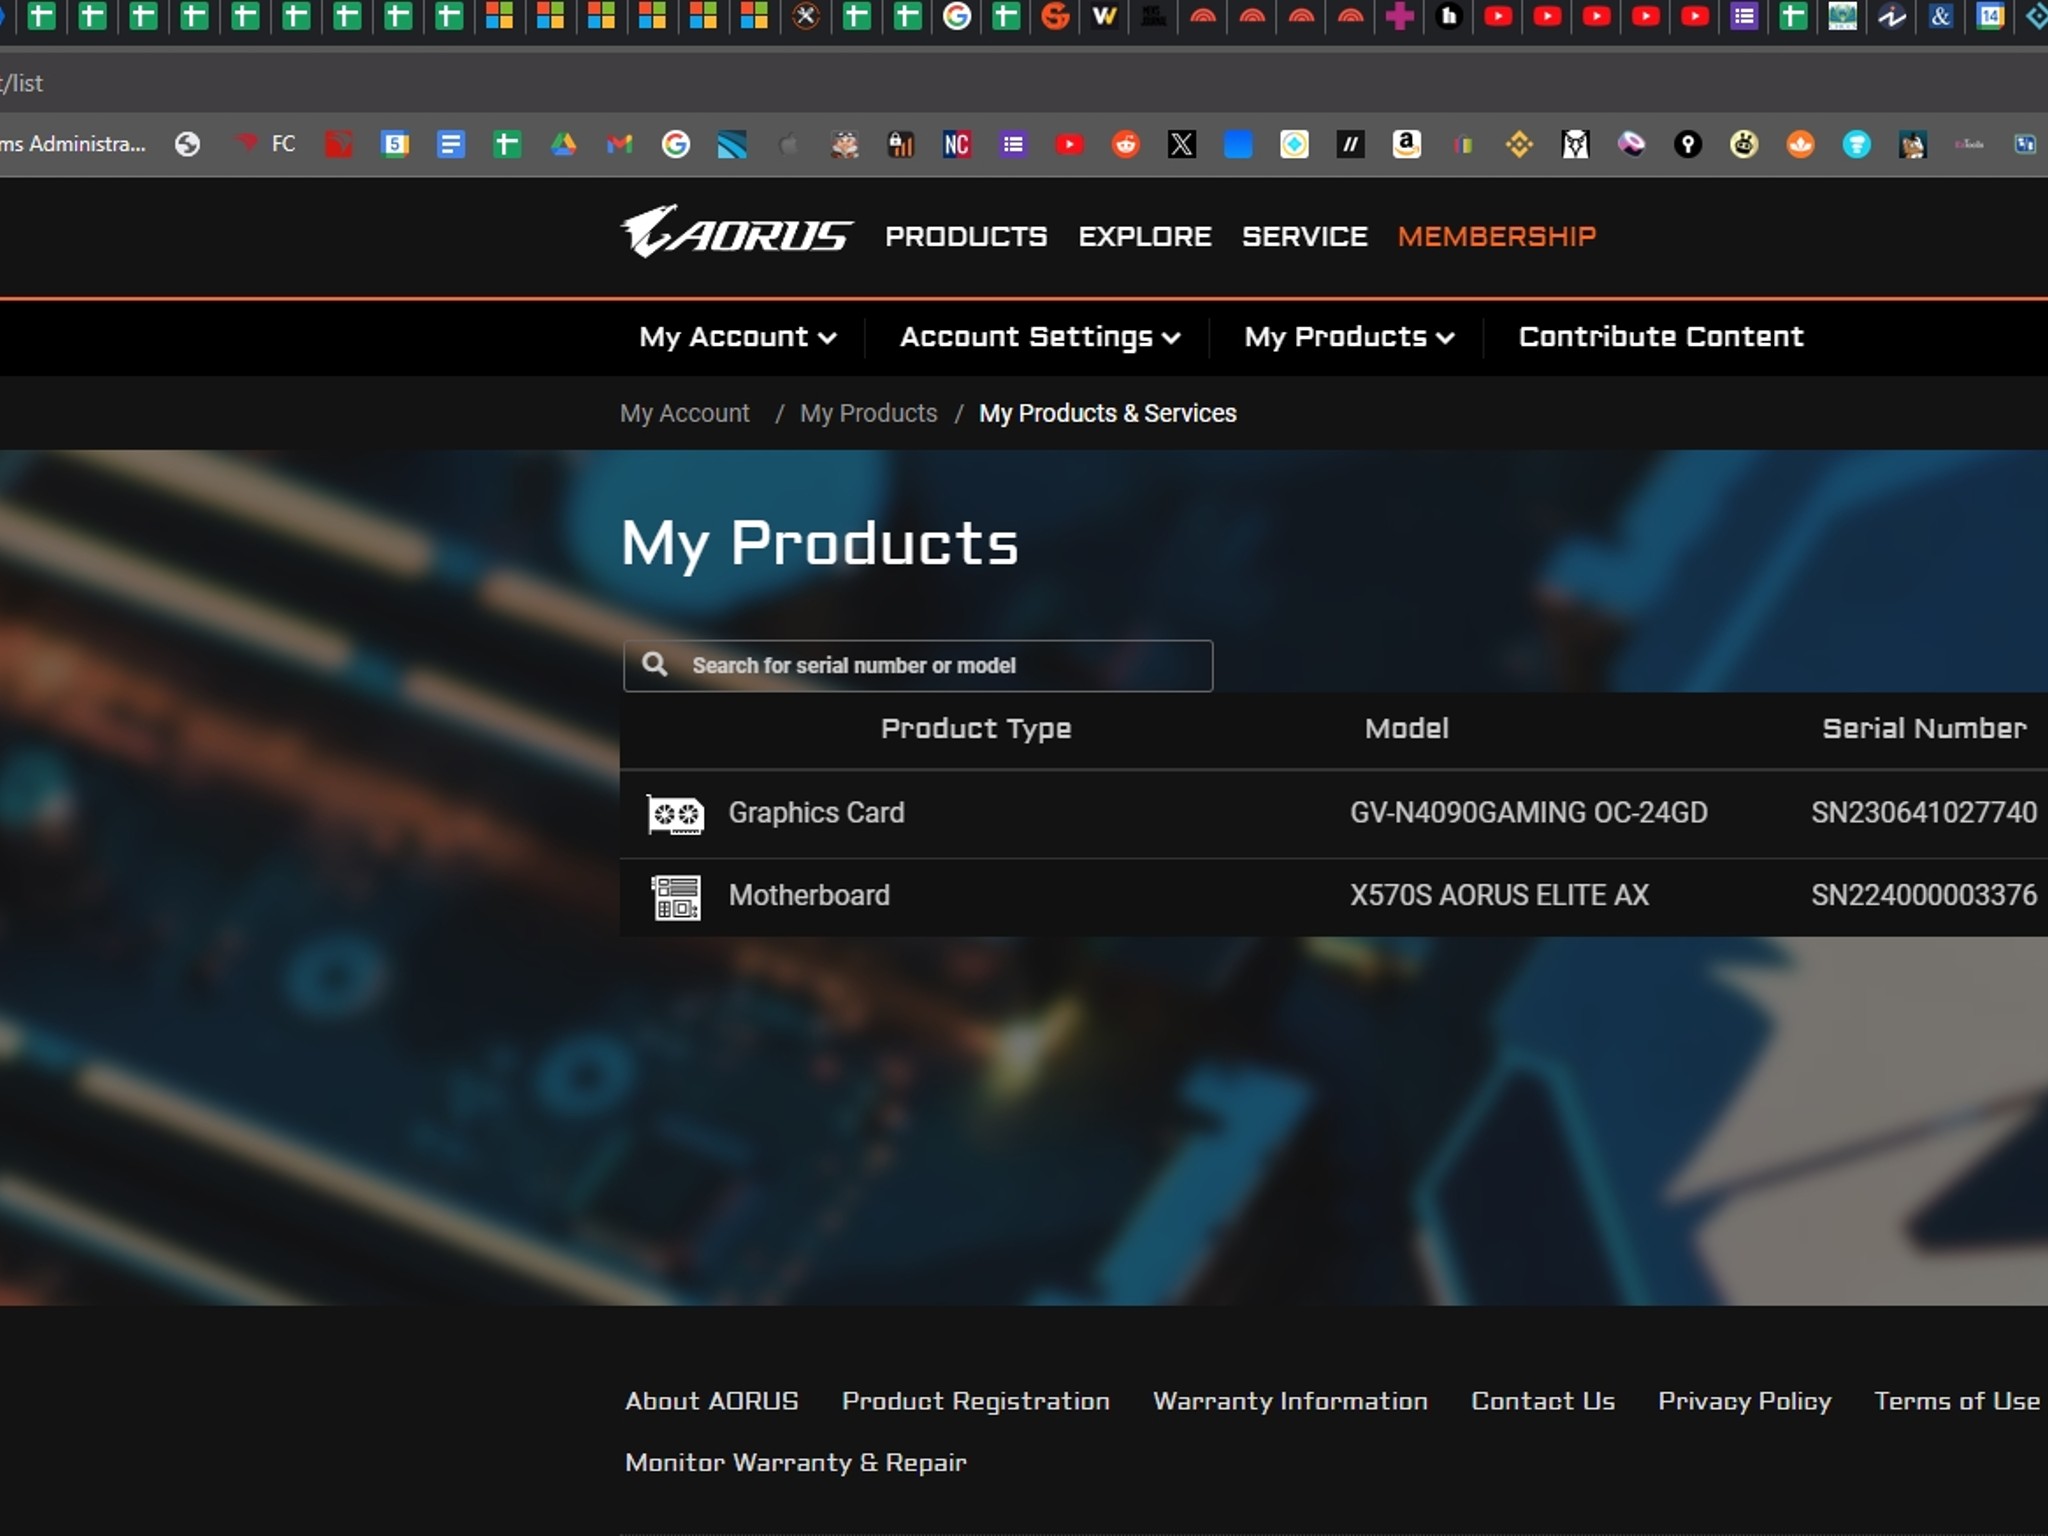This screenshot has height=1536, width=2048.
Task: Click model X570S AORUS ELITE AX
Action: click(x=1500, y=895)
